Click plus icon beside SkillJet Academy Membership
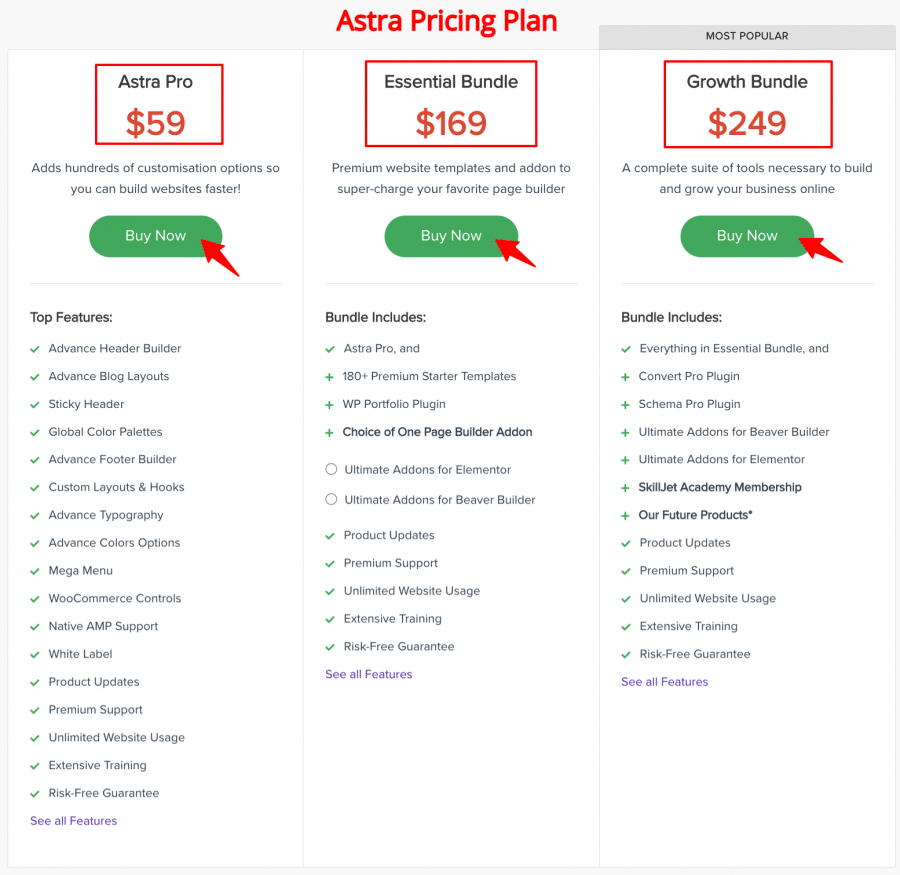 626,488
